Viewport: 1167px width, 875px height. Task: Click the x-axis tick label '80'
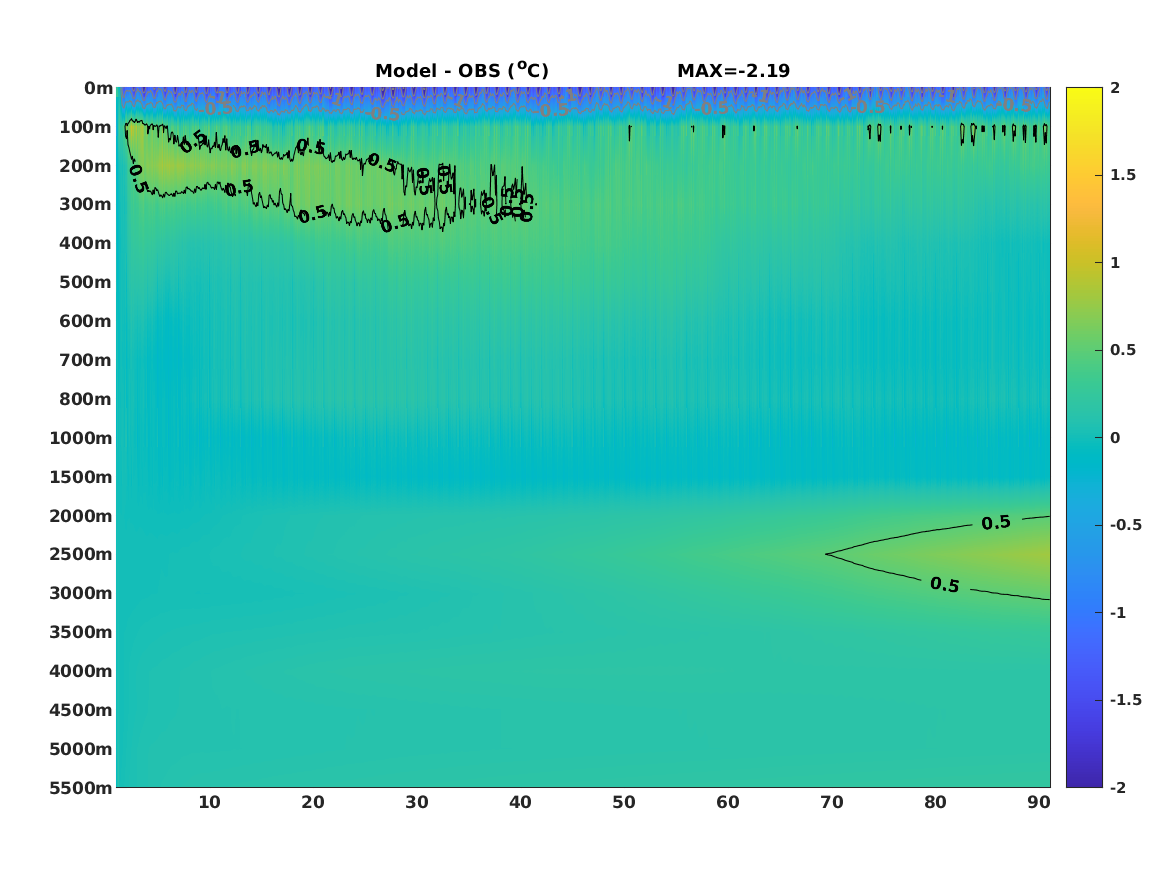[936, 802]
